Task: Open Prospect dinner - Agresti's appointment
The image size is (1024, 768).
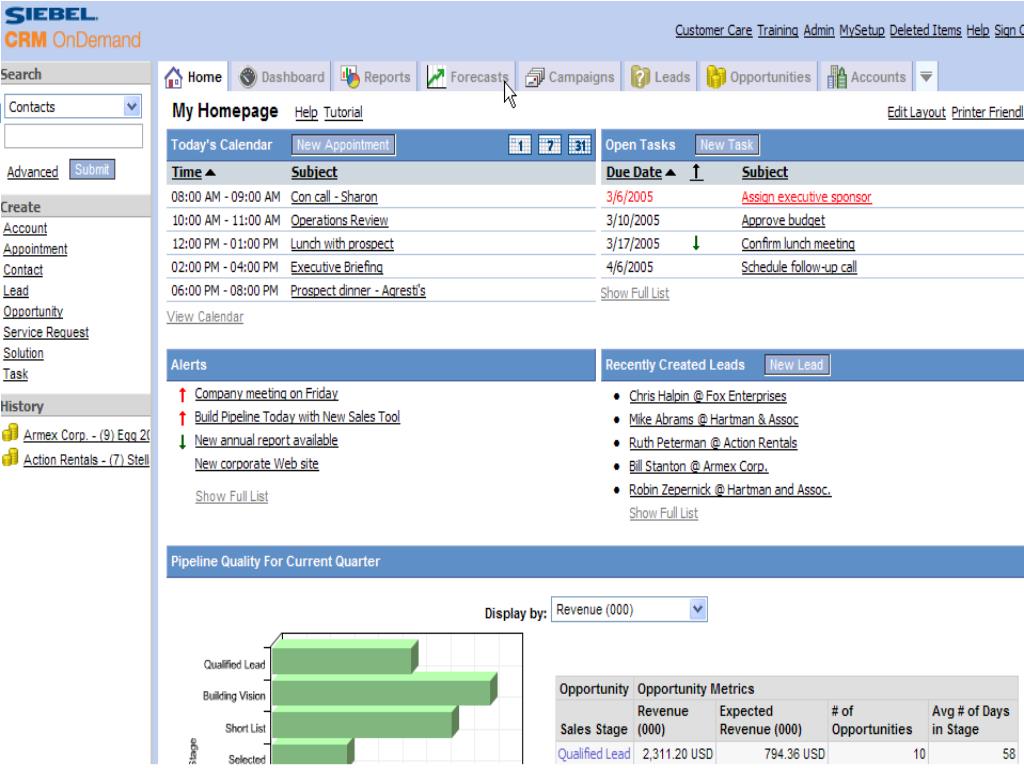Action: tap(358, 291)
